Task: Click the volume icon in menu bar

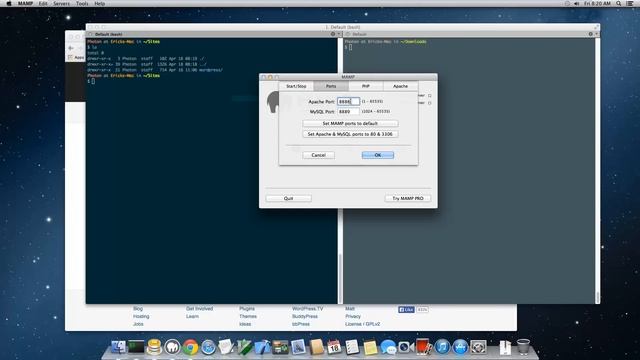Action: coord(576,3)
